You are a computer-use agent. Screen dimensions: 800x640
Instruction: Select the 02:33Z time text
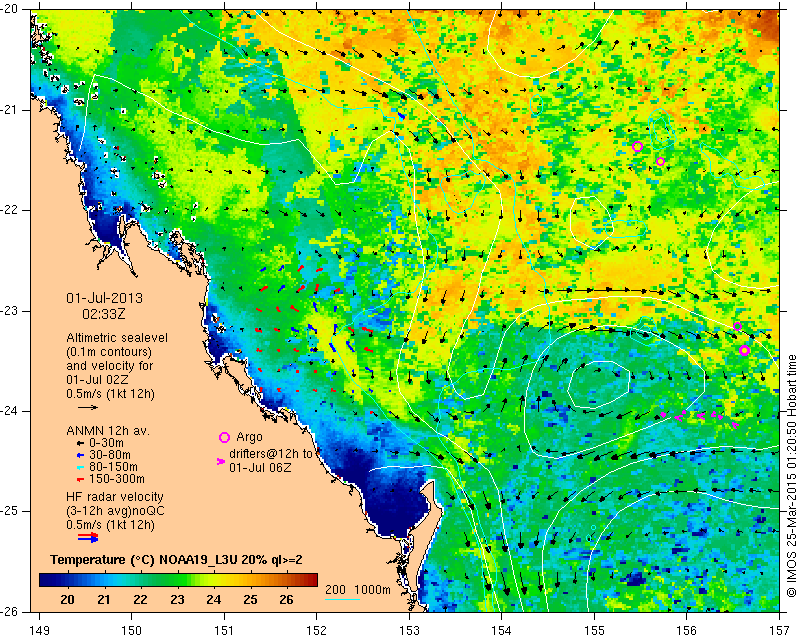(x=104, y=314)
